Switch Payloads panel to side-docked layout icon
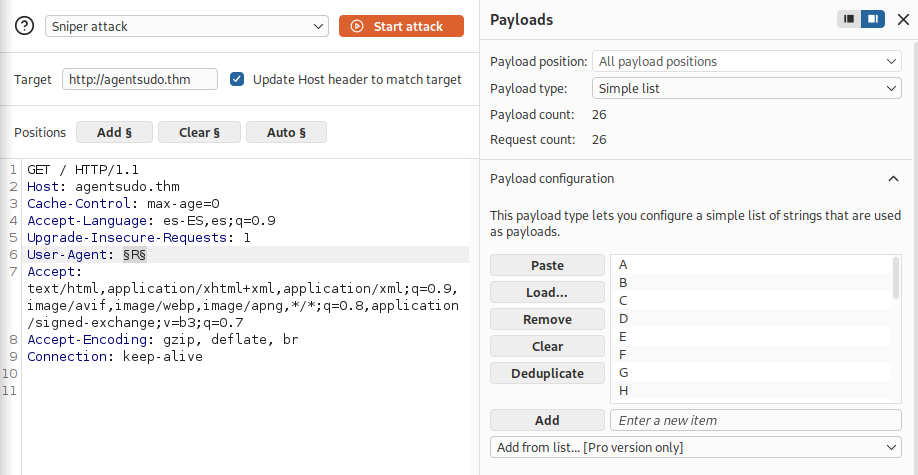Screen dimensions: 918x475 coord(873,19)
